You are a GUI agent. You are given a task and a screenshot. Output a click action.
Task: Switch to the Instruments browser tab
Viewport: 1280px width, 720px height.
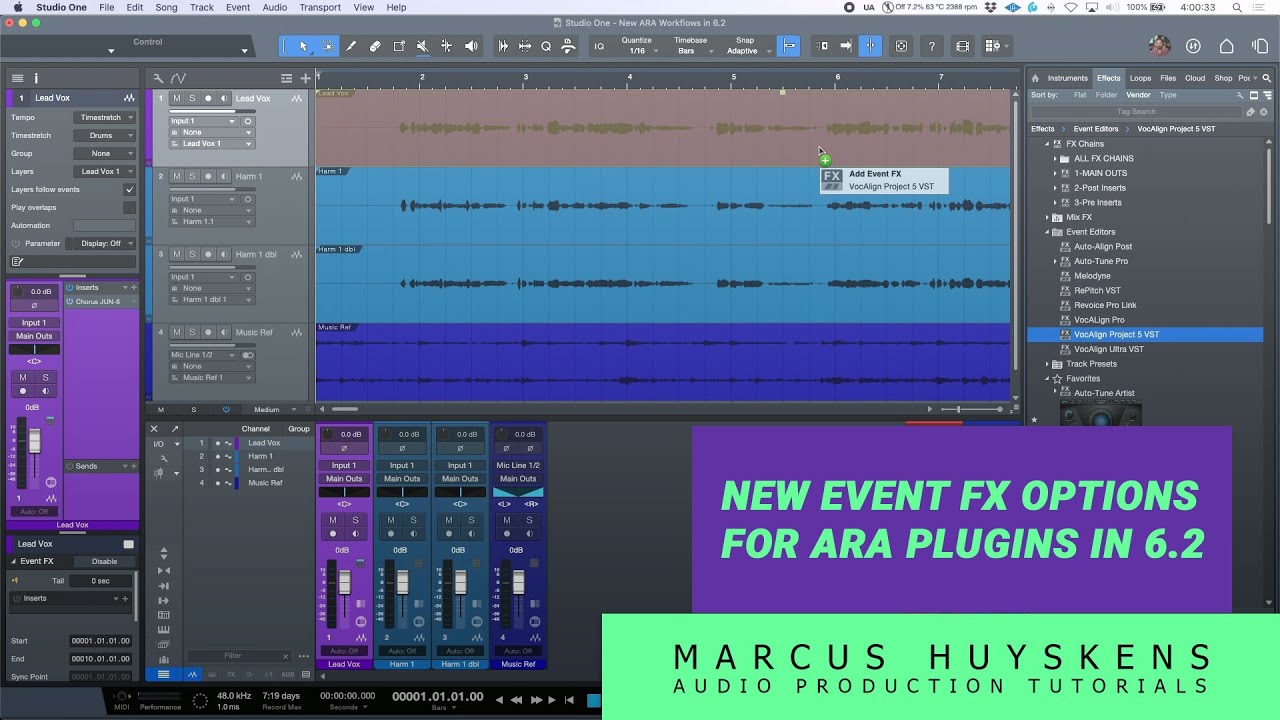1067,78
